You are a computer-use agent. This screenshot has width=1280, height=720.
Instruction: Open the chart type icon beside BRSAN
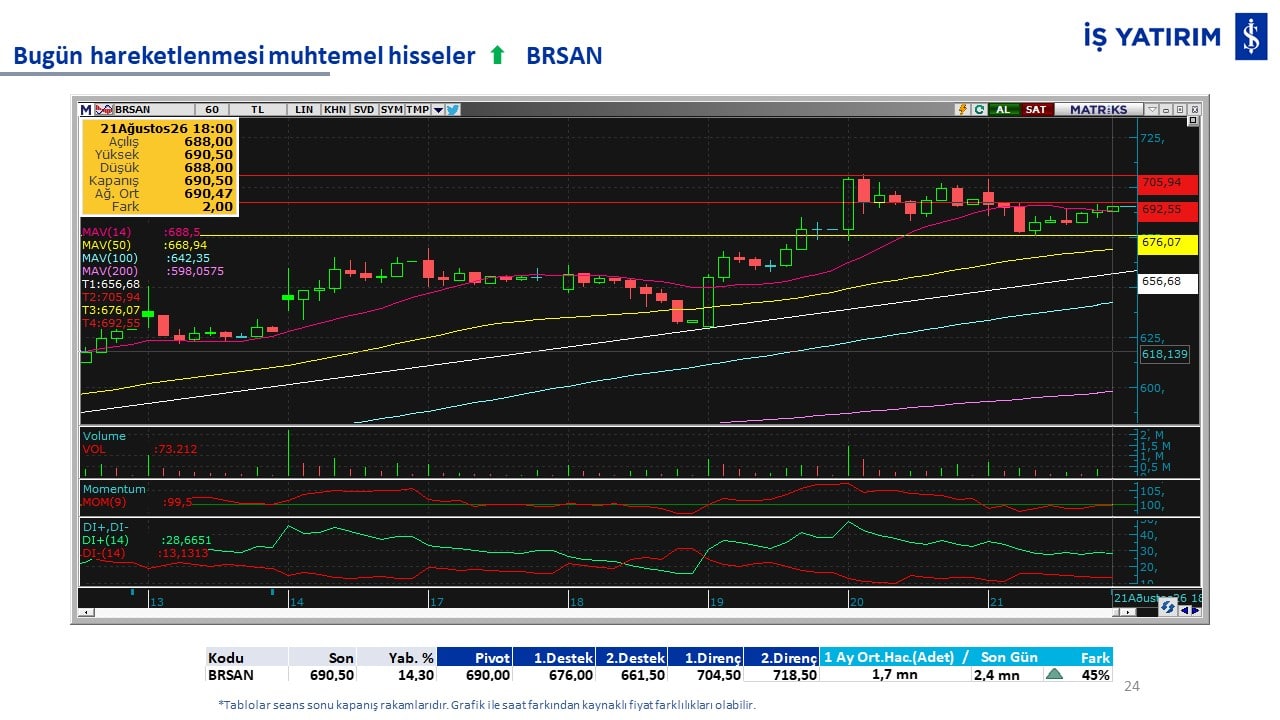[x=104, y=110]
